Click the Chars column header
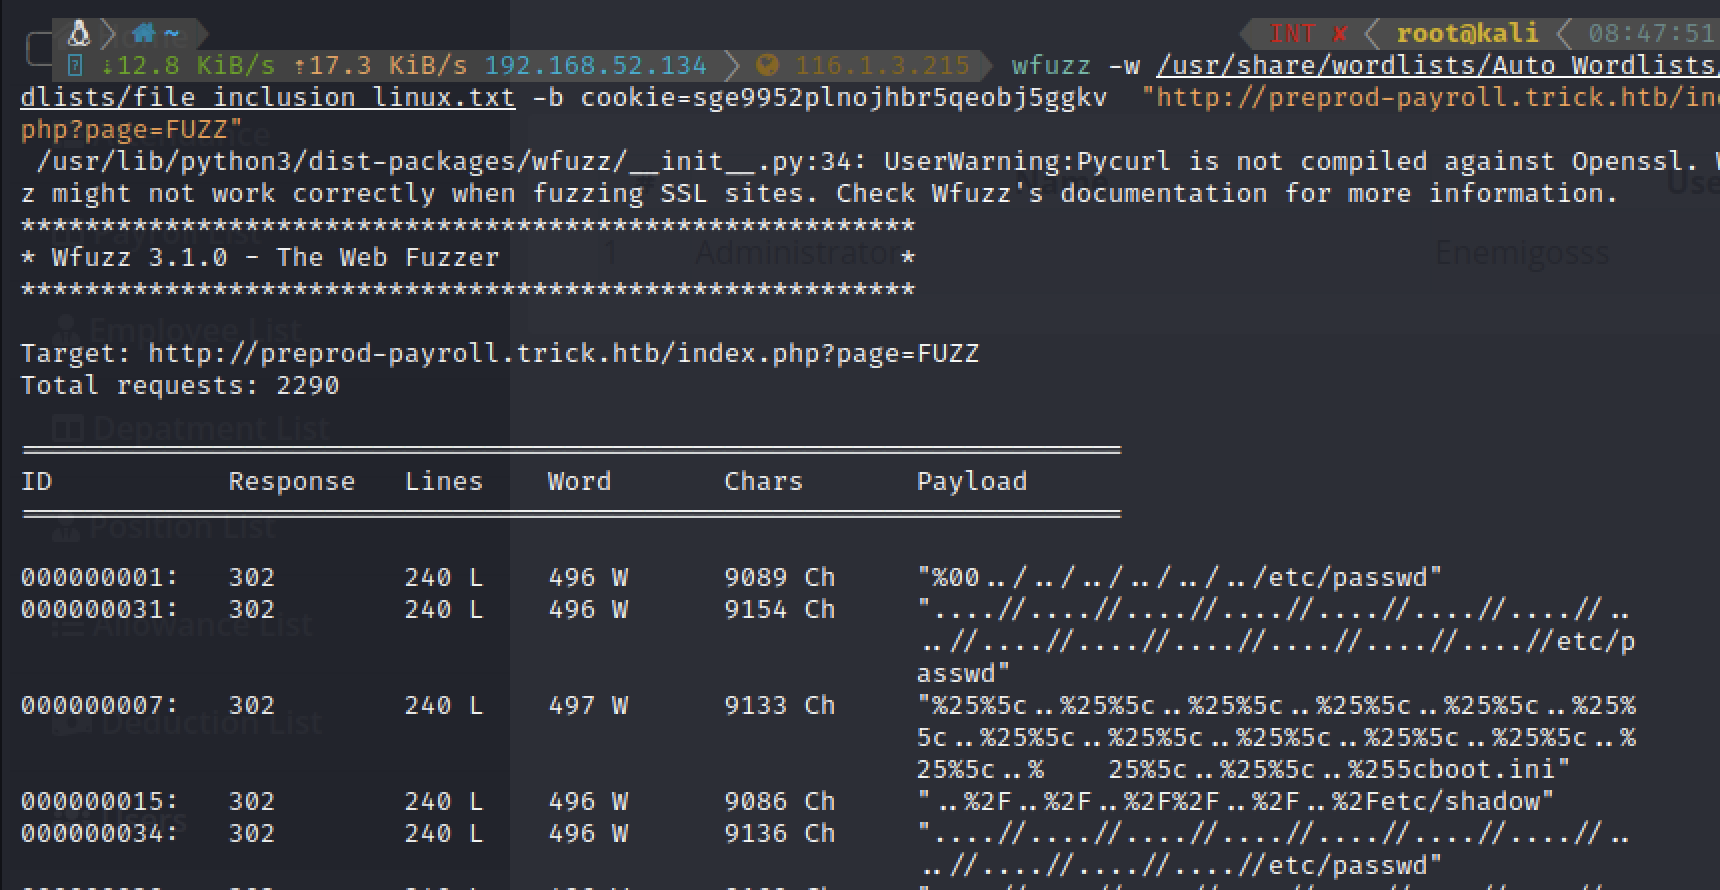 (763, 482)
